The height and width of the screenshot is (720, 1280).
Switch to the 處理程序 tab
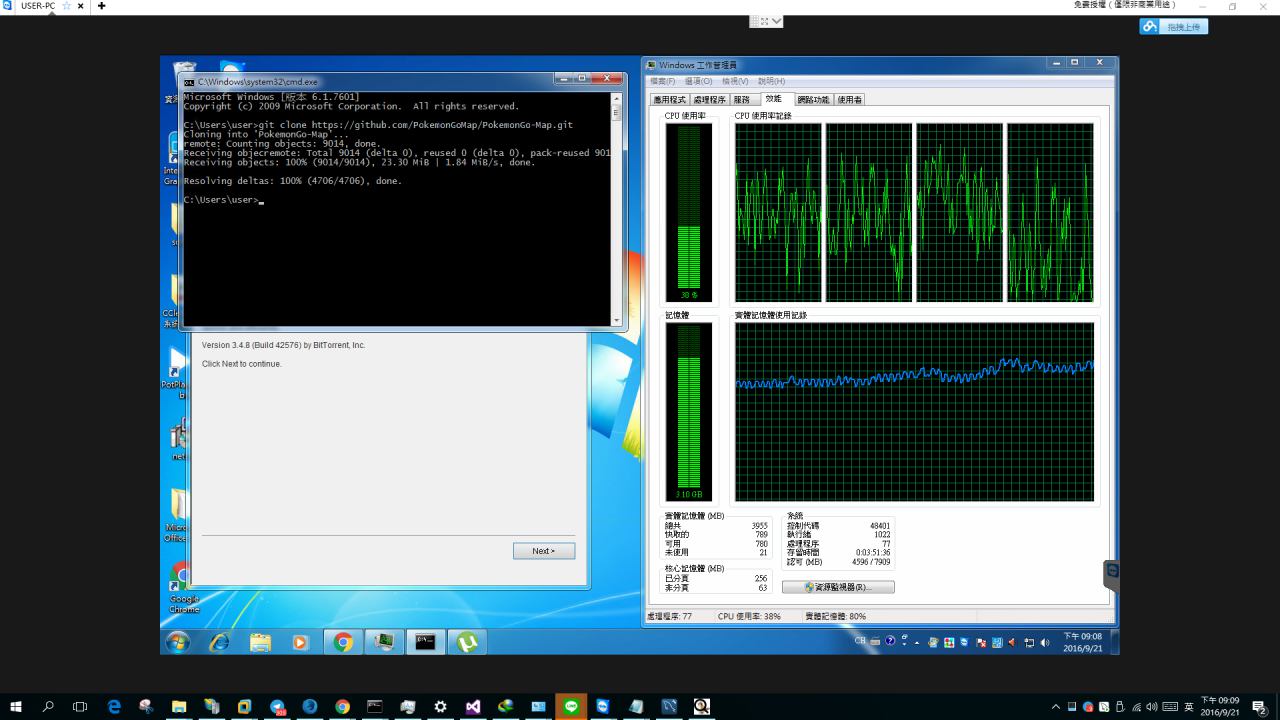click(x=709, y=100)
